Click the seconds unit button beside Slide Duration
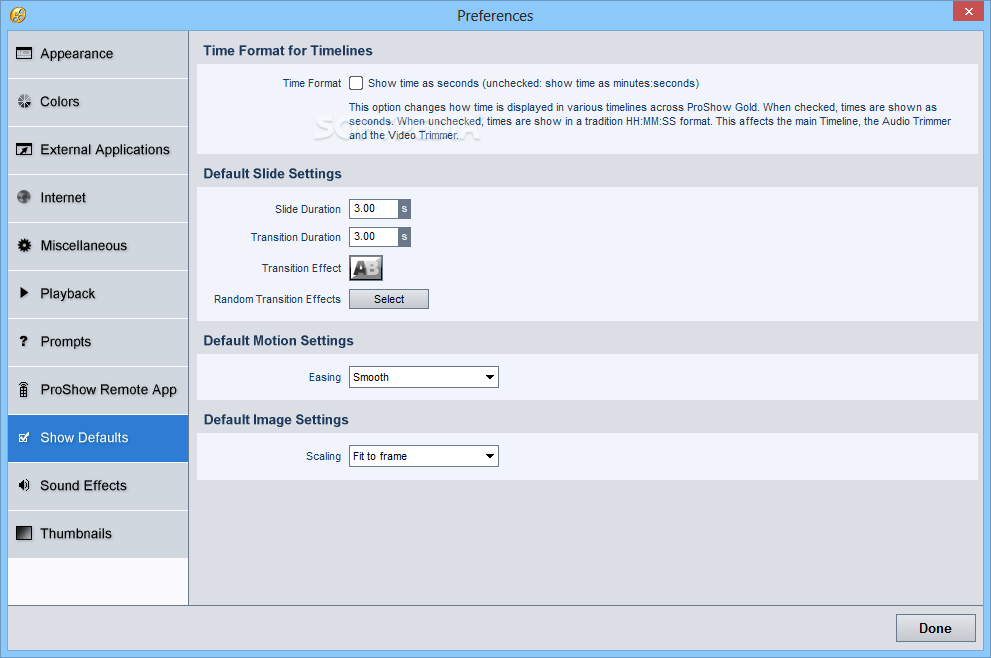The image size is (991, 658). [x=404, y=209]
